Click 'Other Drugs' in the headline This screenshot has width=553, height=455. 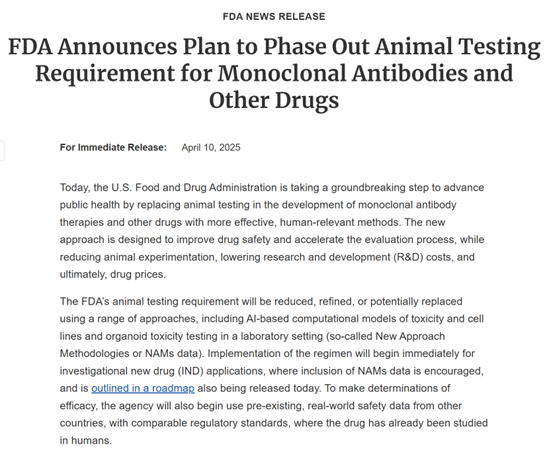(274, 100)
